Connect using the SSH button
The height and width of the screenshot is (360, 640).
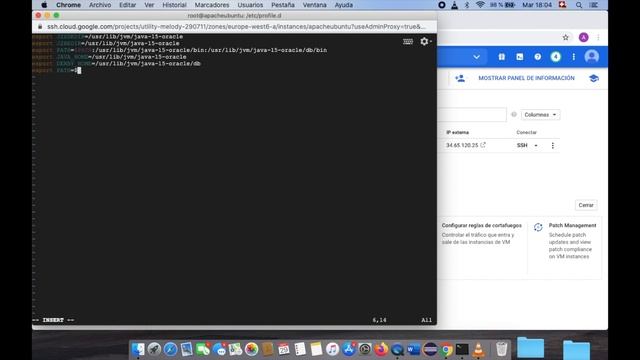(522, 145)
